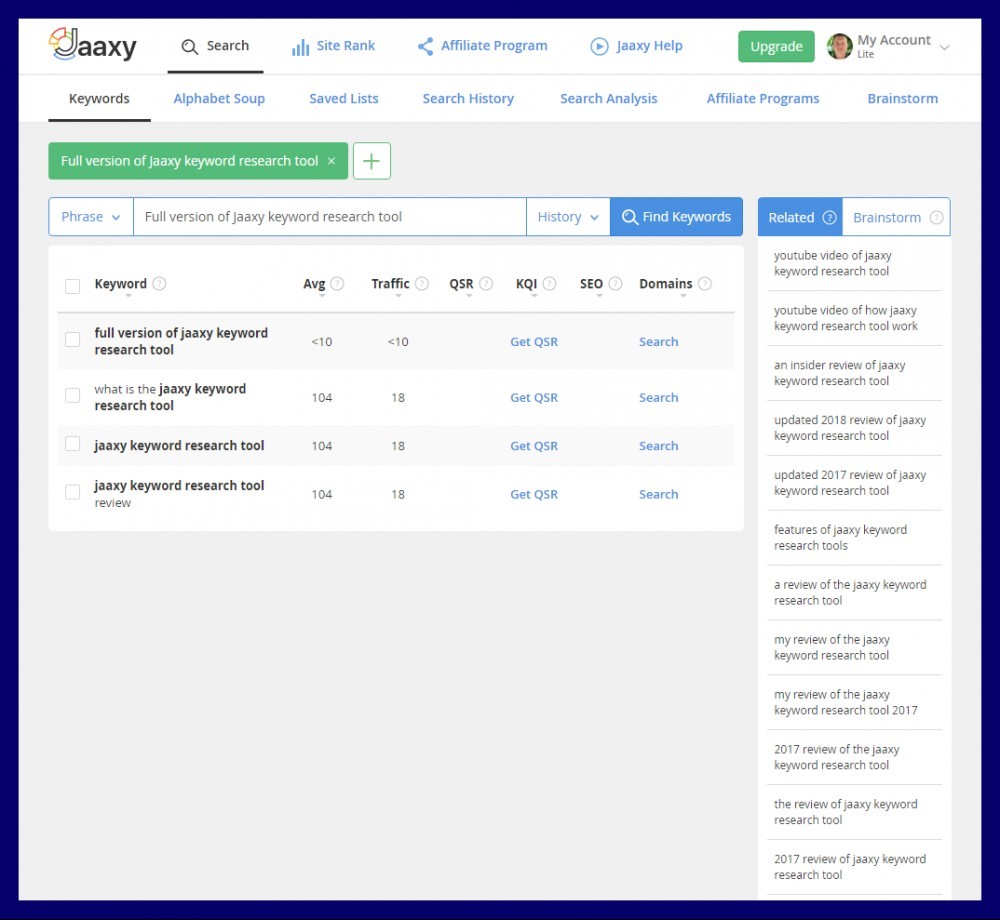This screenshot has width=1000, height=920.
Task: Click Jaaxy Help in the top navigation
Action: pos(636,46)
